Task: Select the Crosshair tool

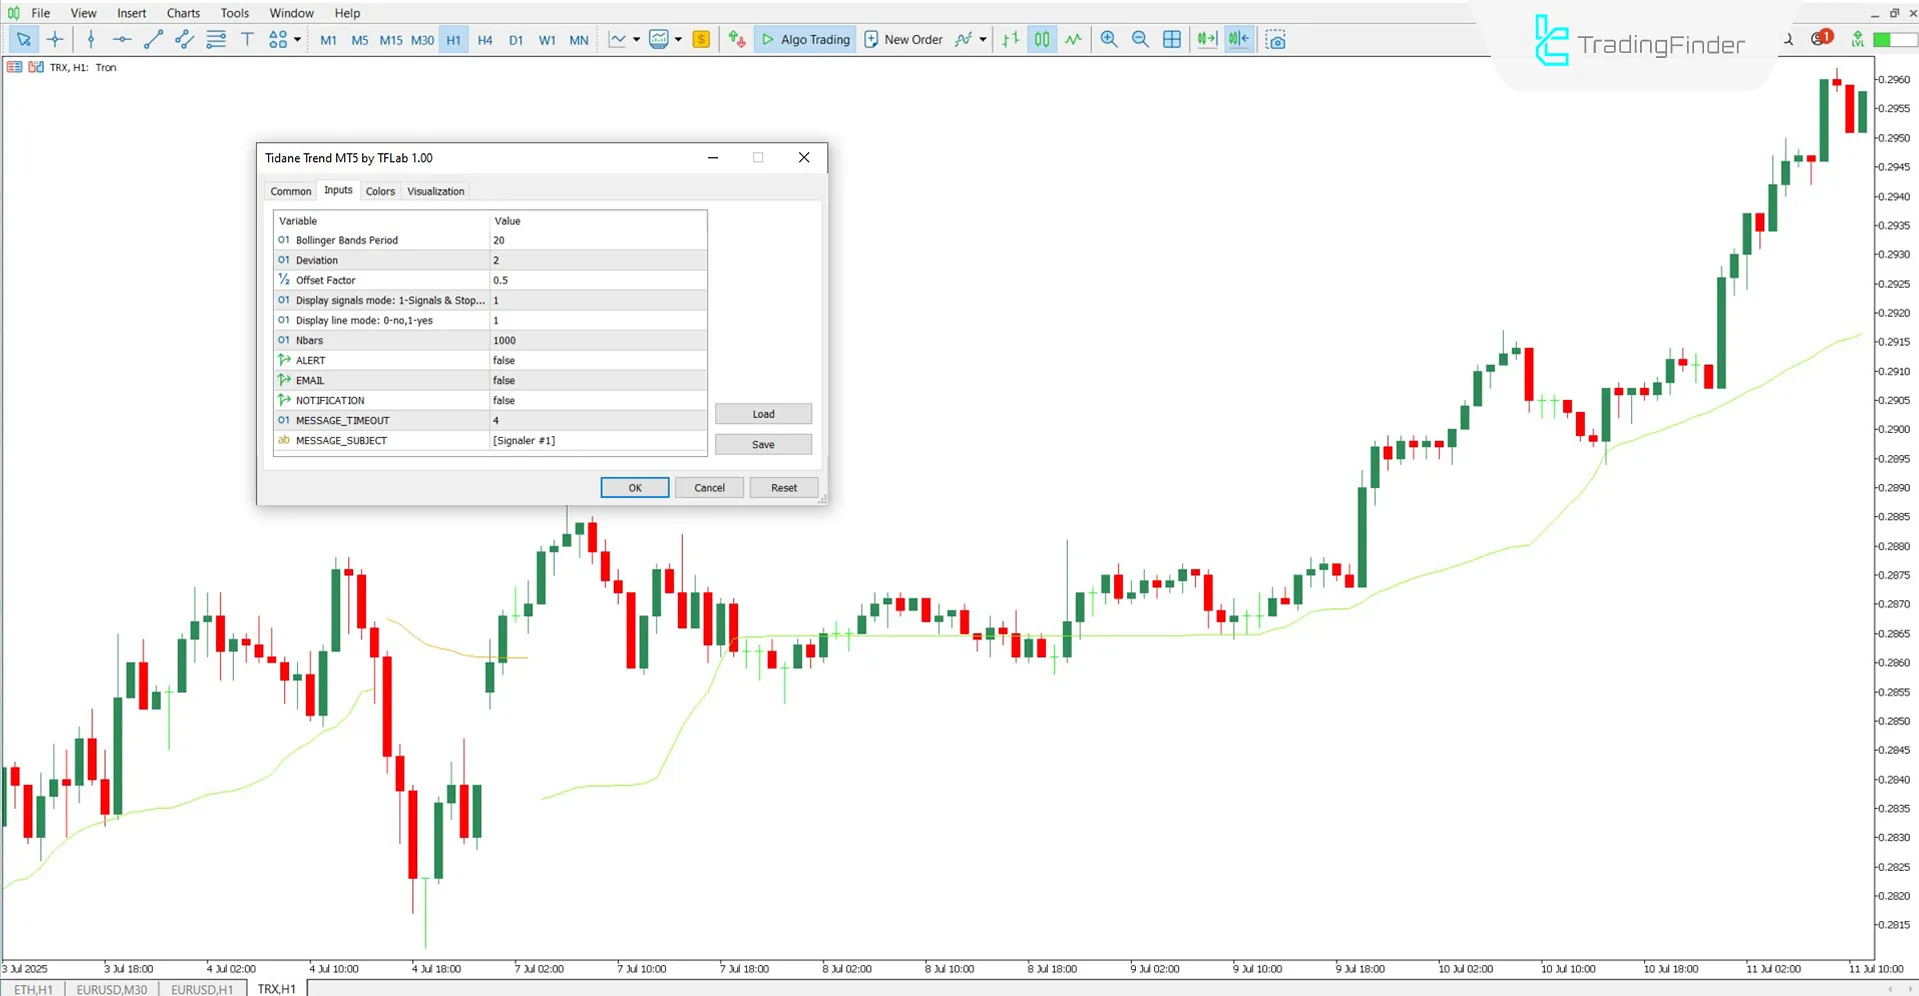Action: coord(55,39)
